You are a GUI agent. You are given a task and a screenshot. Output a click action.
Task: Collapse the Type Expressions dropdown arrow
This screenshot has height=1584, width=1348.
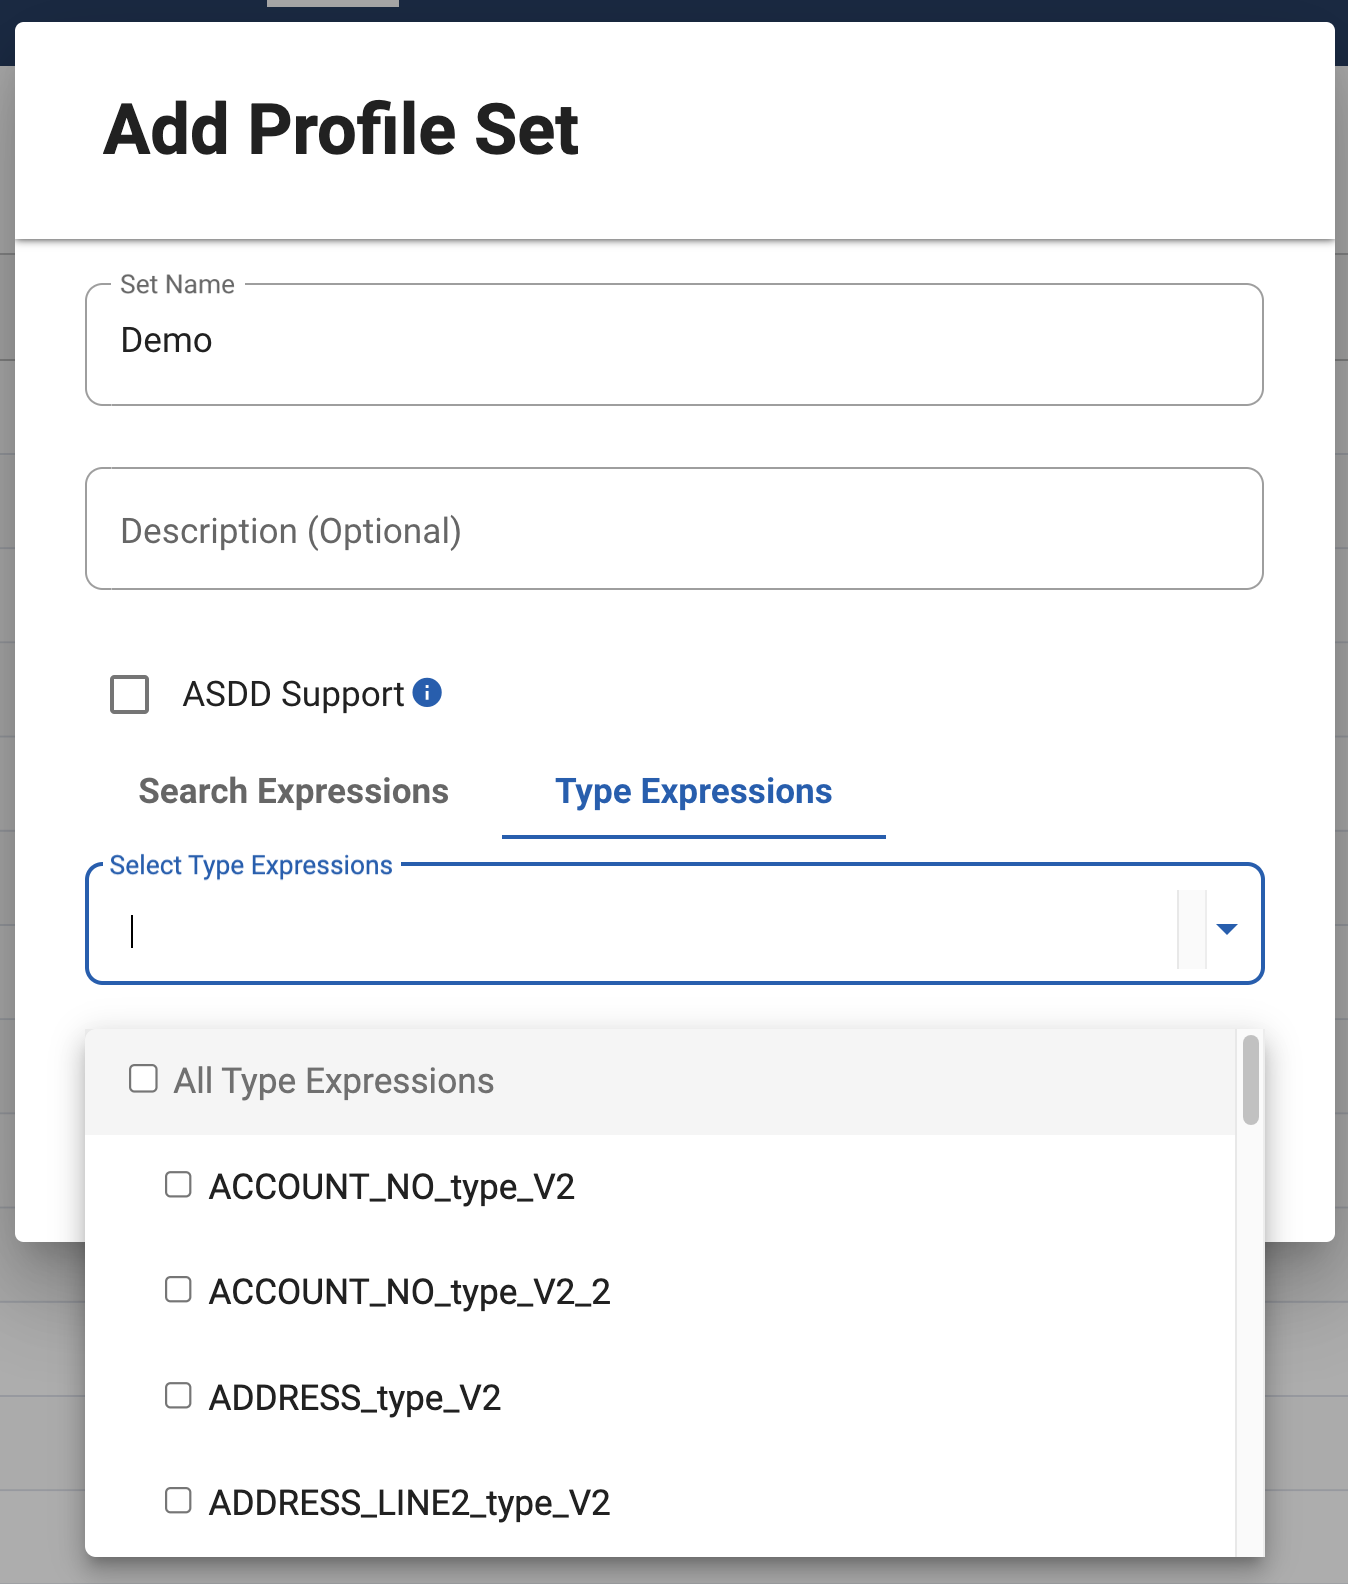(1227, 929)
